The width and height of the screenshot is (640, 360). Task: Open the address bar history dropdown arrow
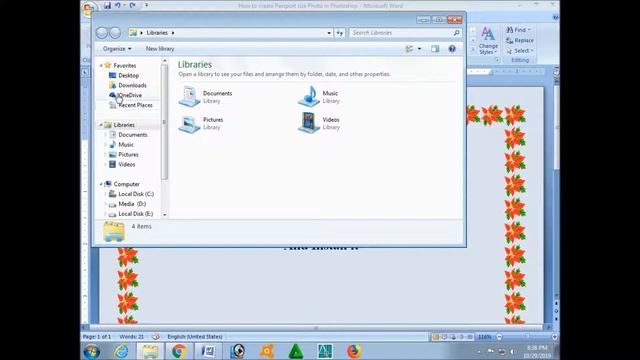click(x=329, y=33)
